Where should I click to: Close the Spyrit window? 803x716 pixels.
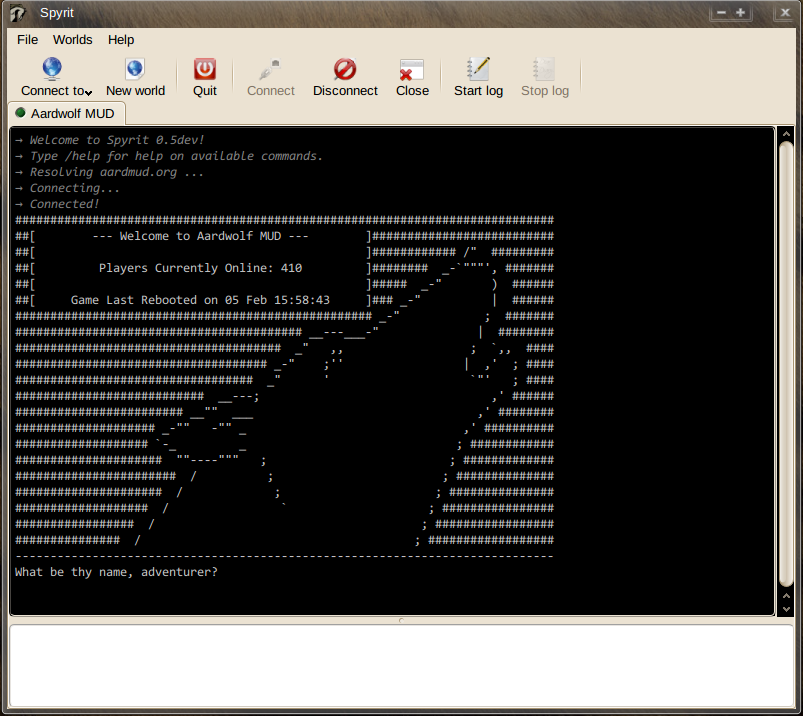pyautogui.click(x=785, y=12)
